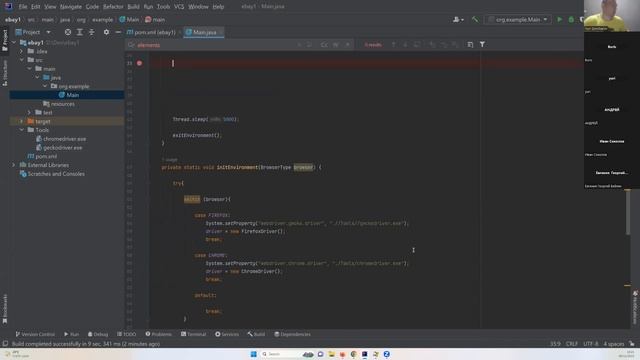
Task: Click the collapse all icon in Project panel
Action: click(x=91, y=32)
